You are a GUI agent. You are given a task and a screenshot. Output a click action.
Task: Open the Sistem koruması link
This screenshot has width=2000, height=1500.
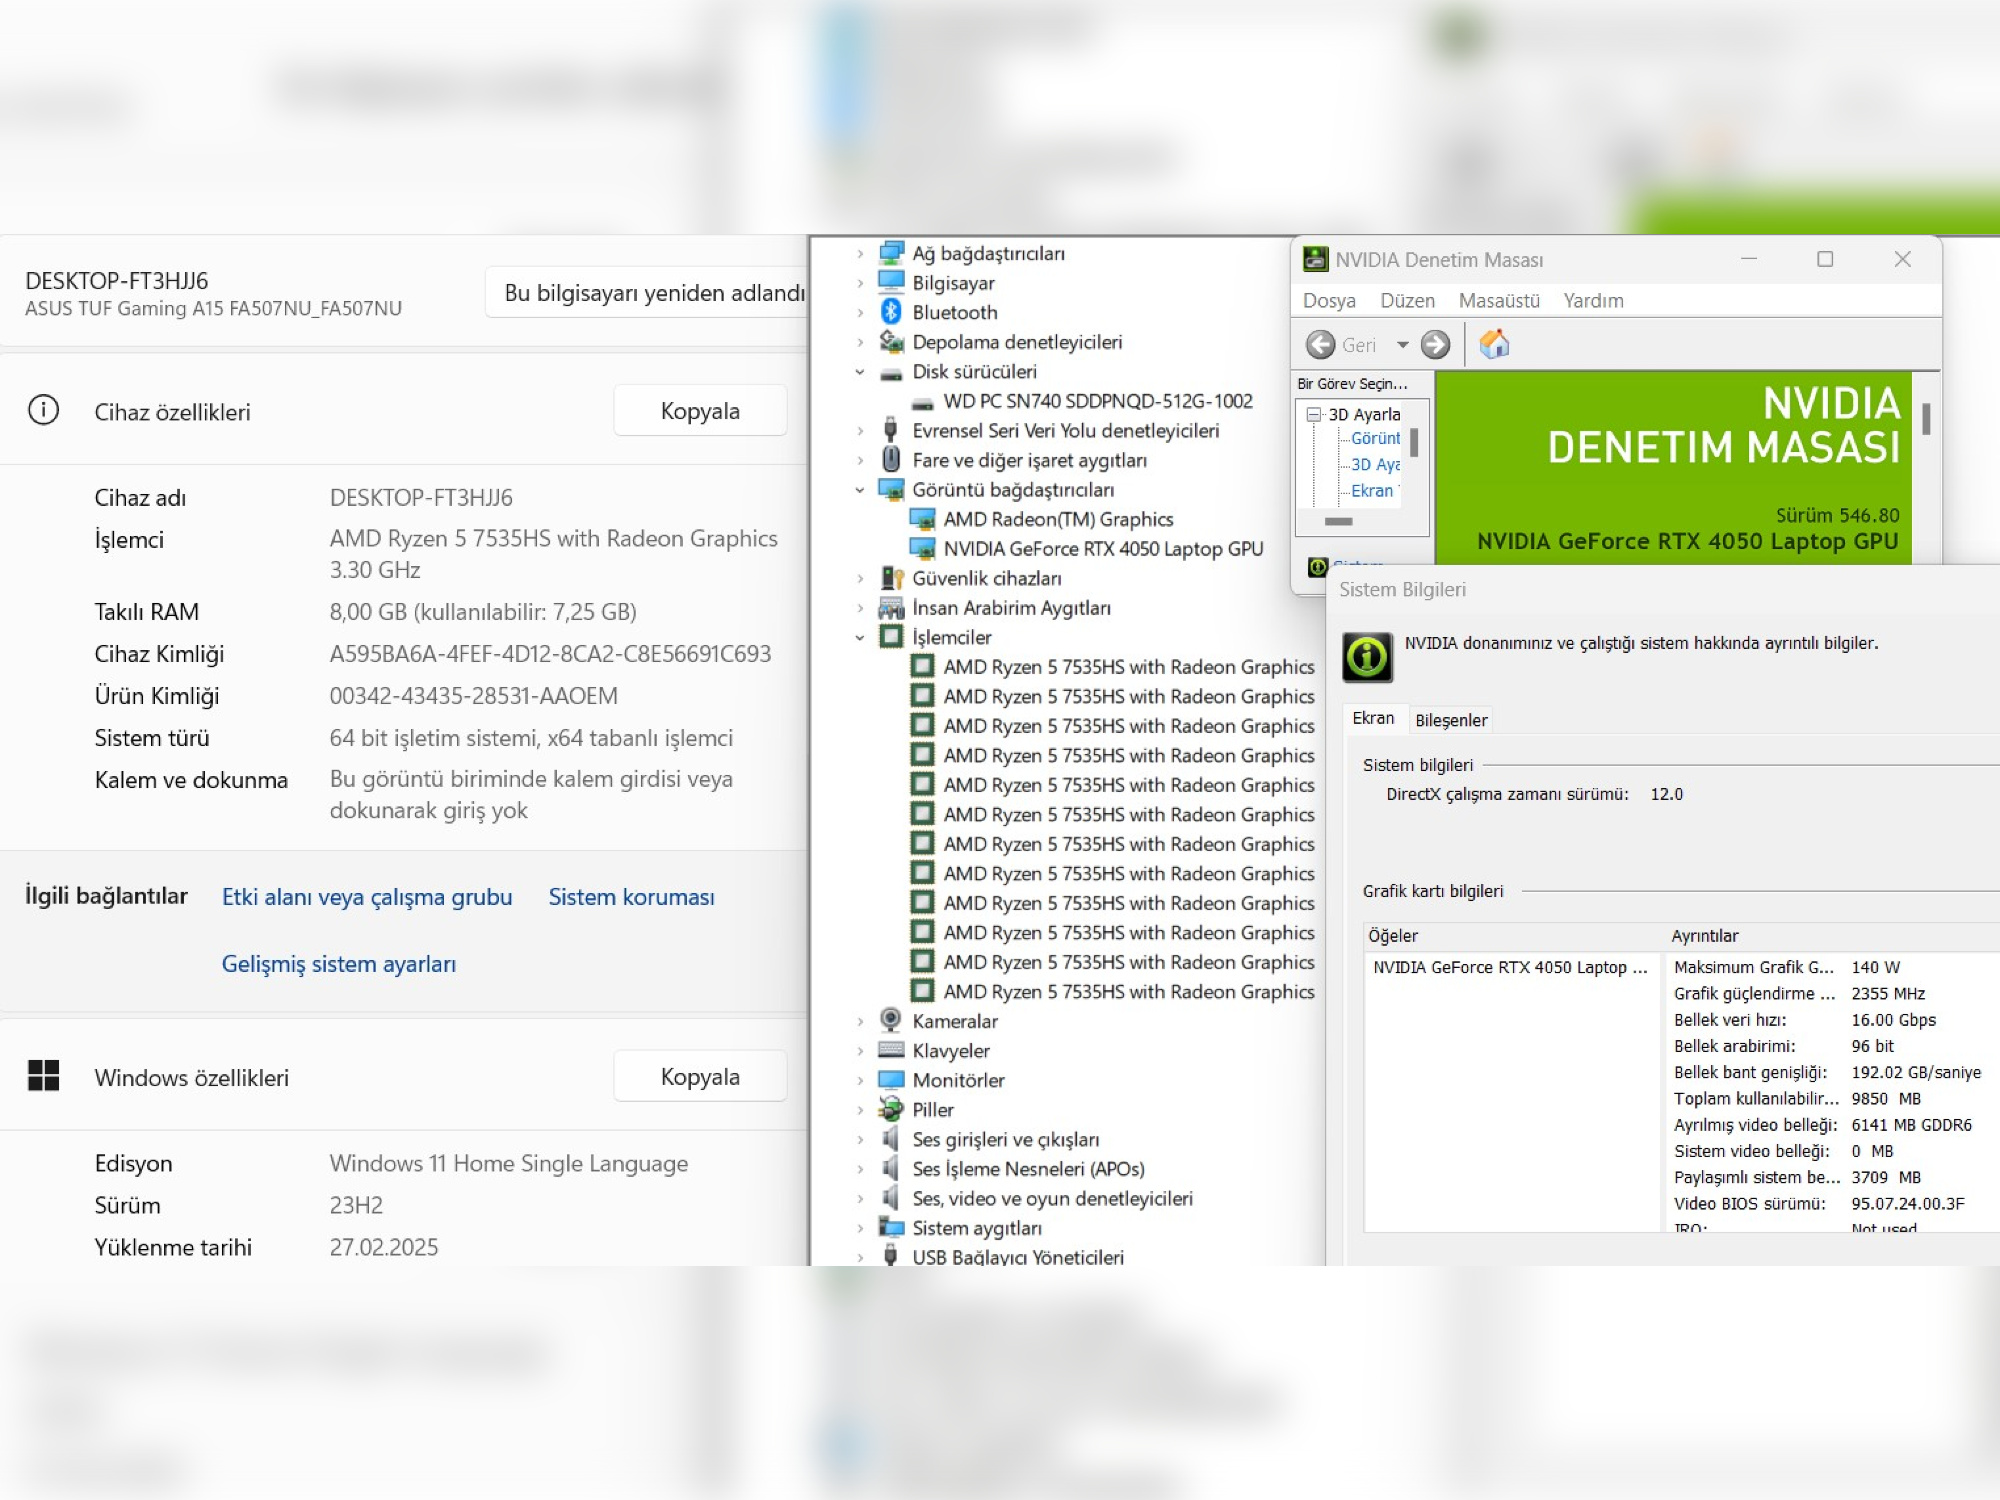632,897
